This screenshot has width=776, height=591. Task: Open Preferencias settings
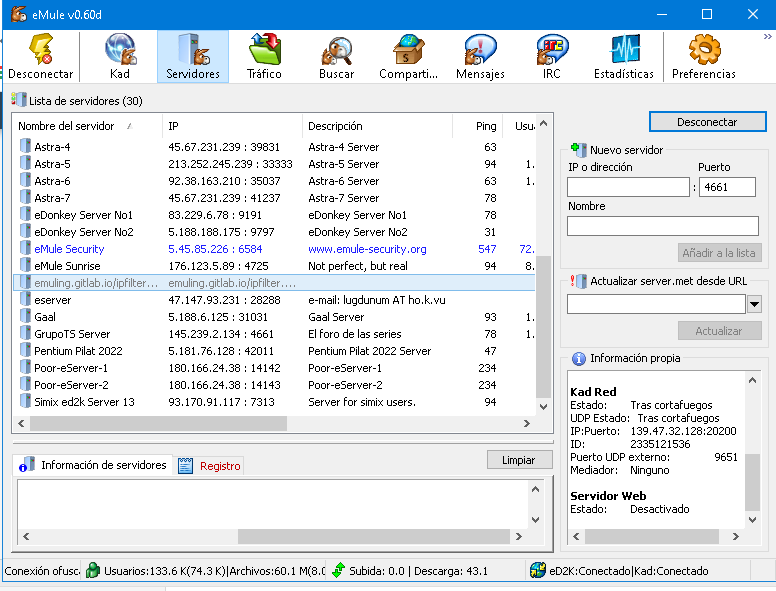tap(704, 56)
